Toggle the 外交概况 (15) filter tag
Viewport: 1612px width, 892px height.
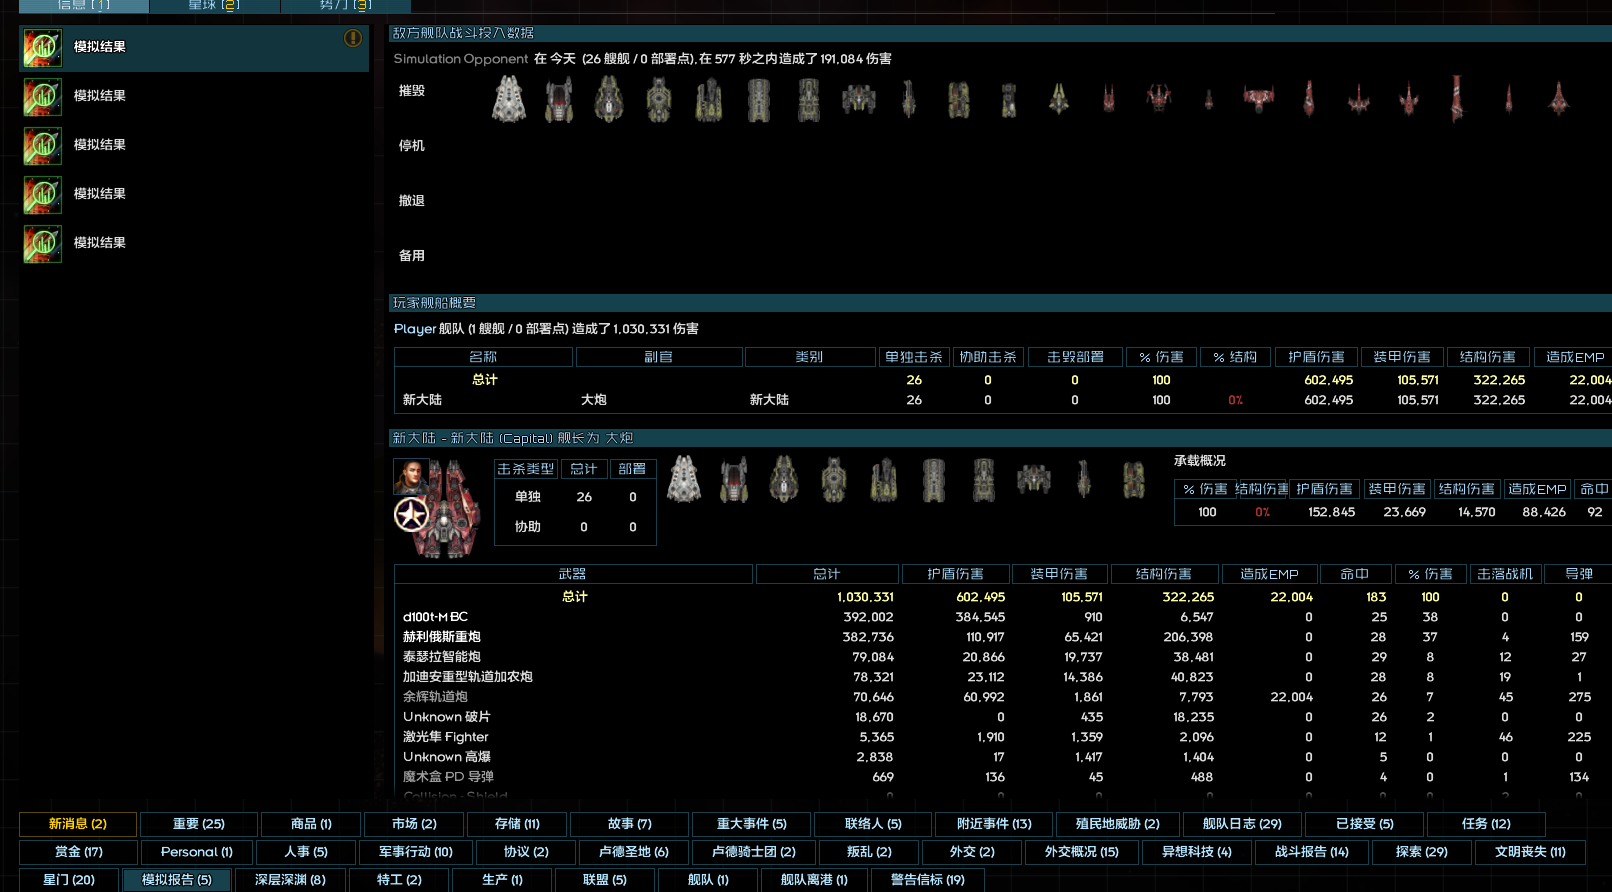(1082, 852)
